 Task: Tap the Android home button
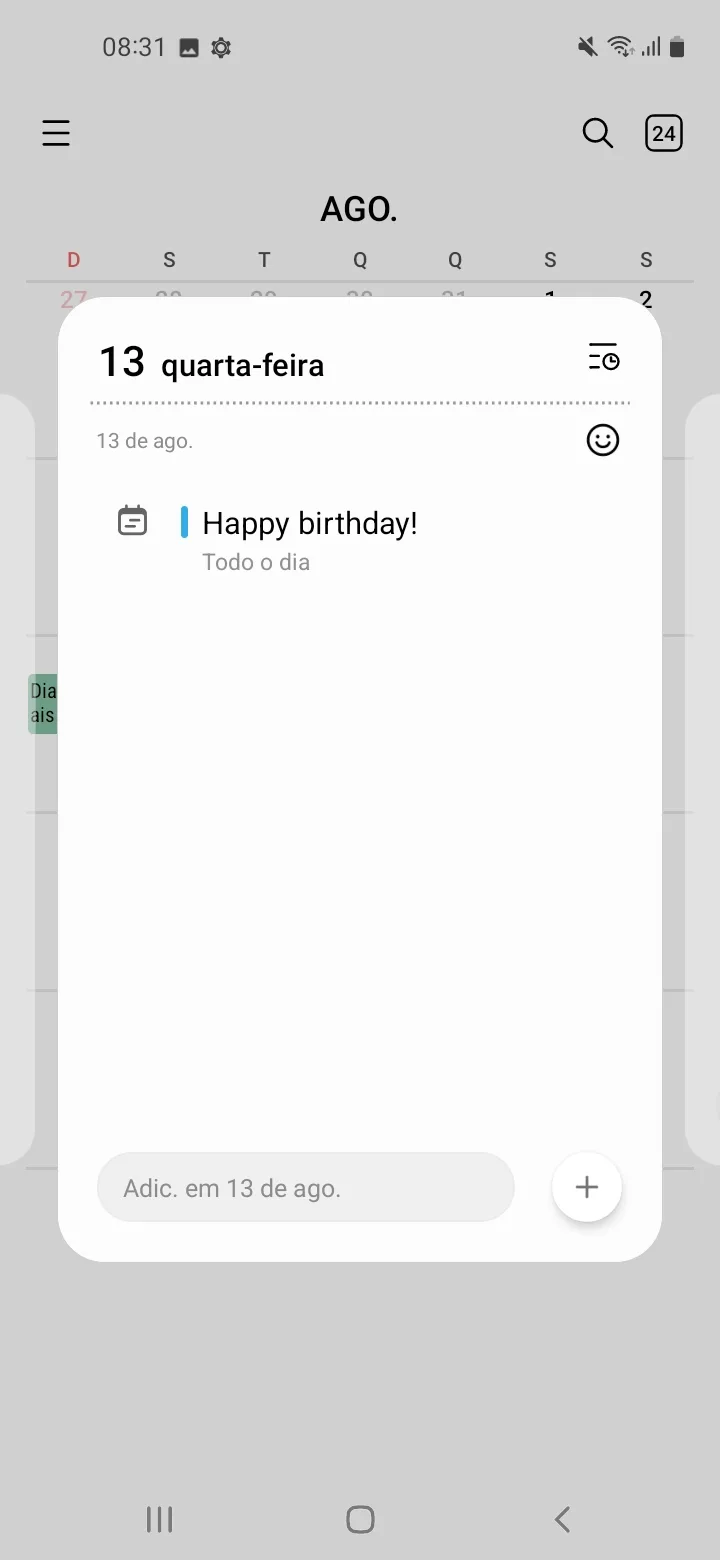coord(360,1520)
